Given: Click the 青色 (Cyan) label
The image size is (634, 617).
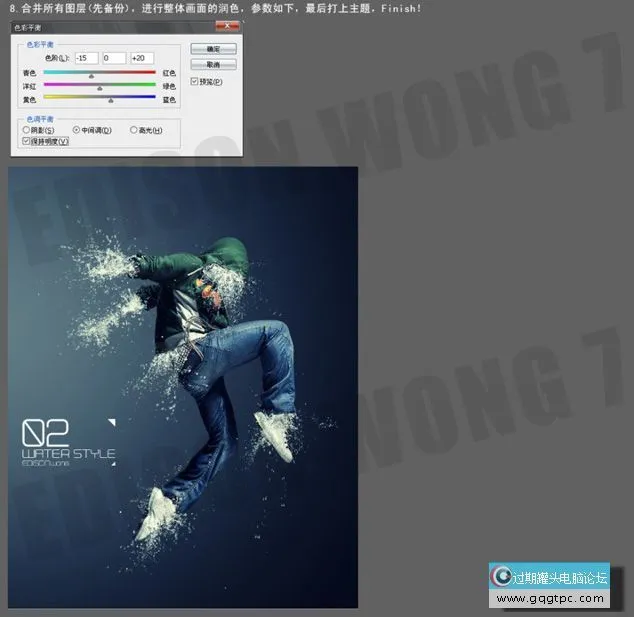Looking at the screenshot, I should (x=30, y=73).
